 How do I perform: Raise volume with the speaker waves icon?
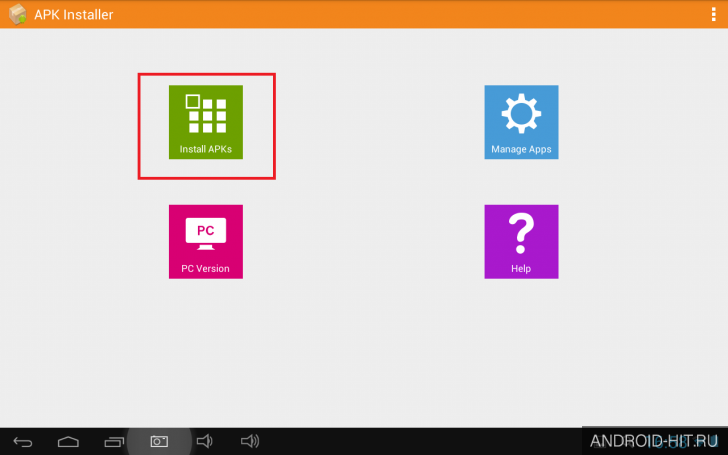(250, 441)
